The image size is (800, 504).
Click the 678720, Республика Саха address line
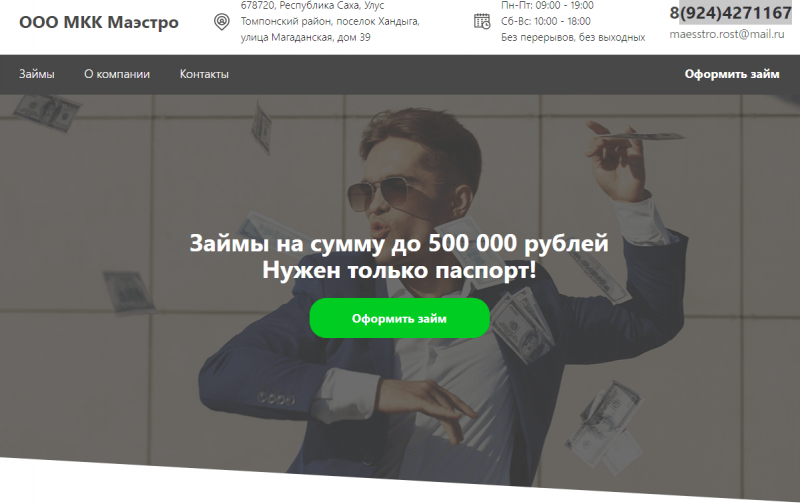[312, 6]
